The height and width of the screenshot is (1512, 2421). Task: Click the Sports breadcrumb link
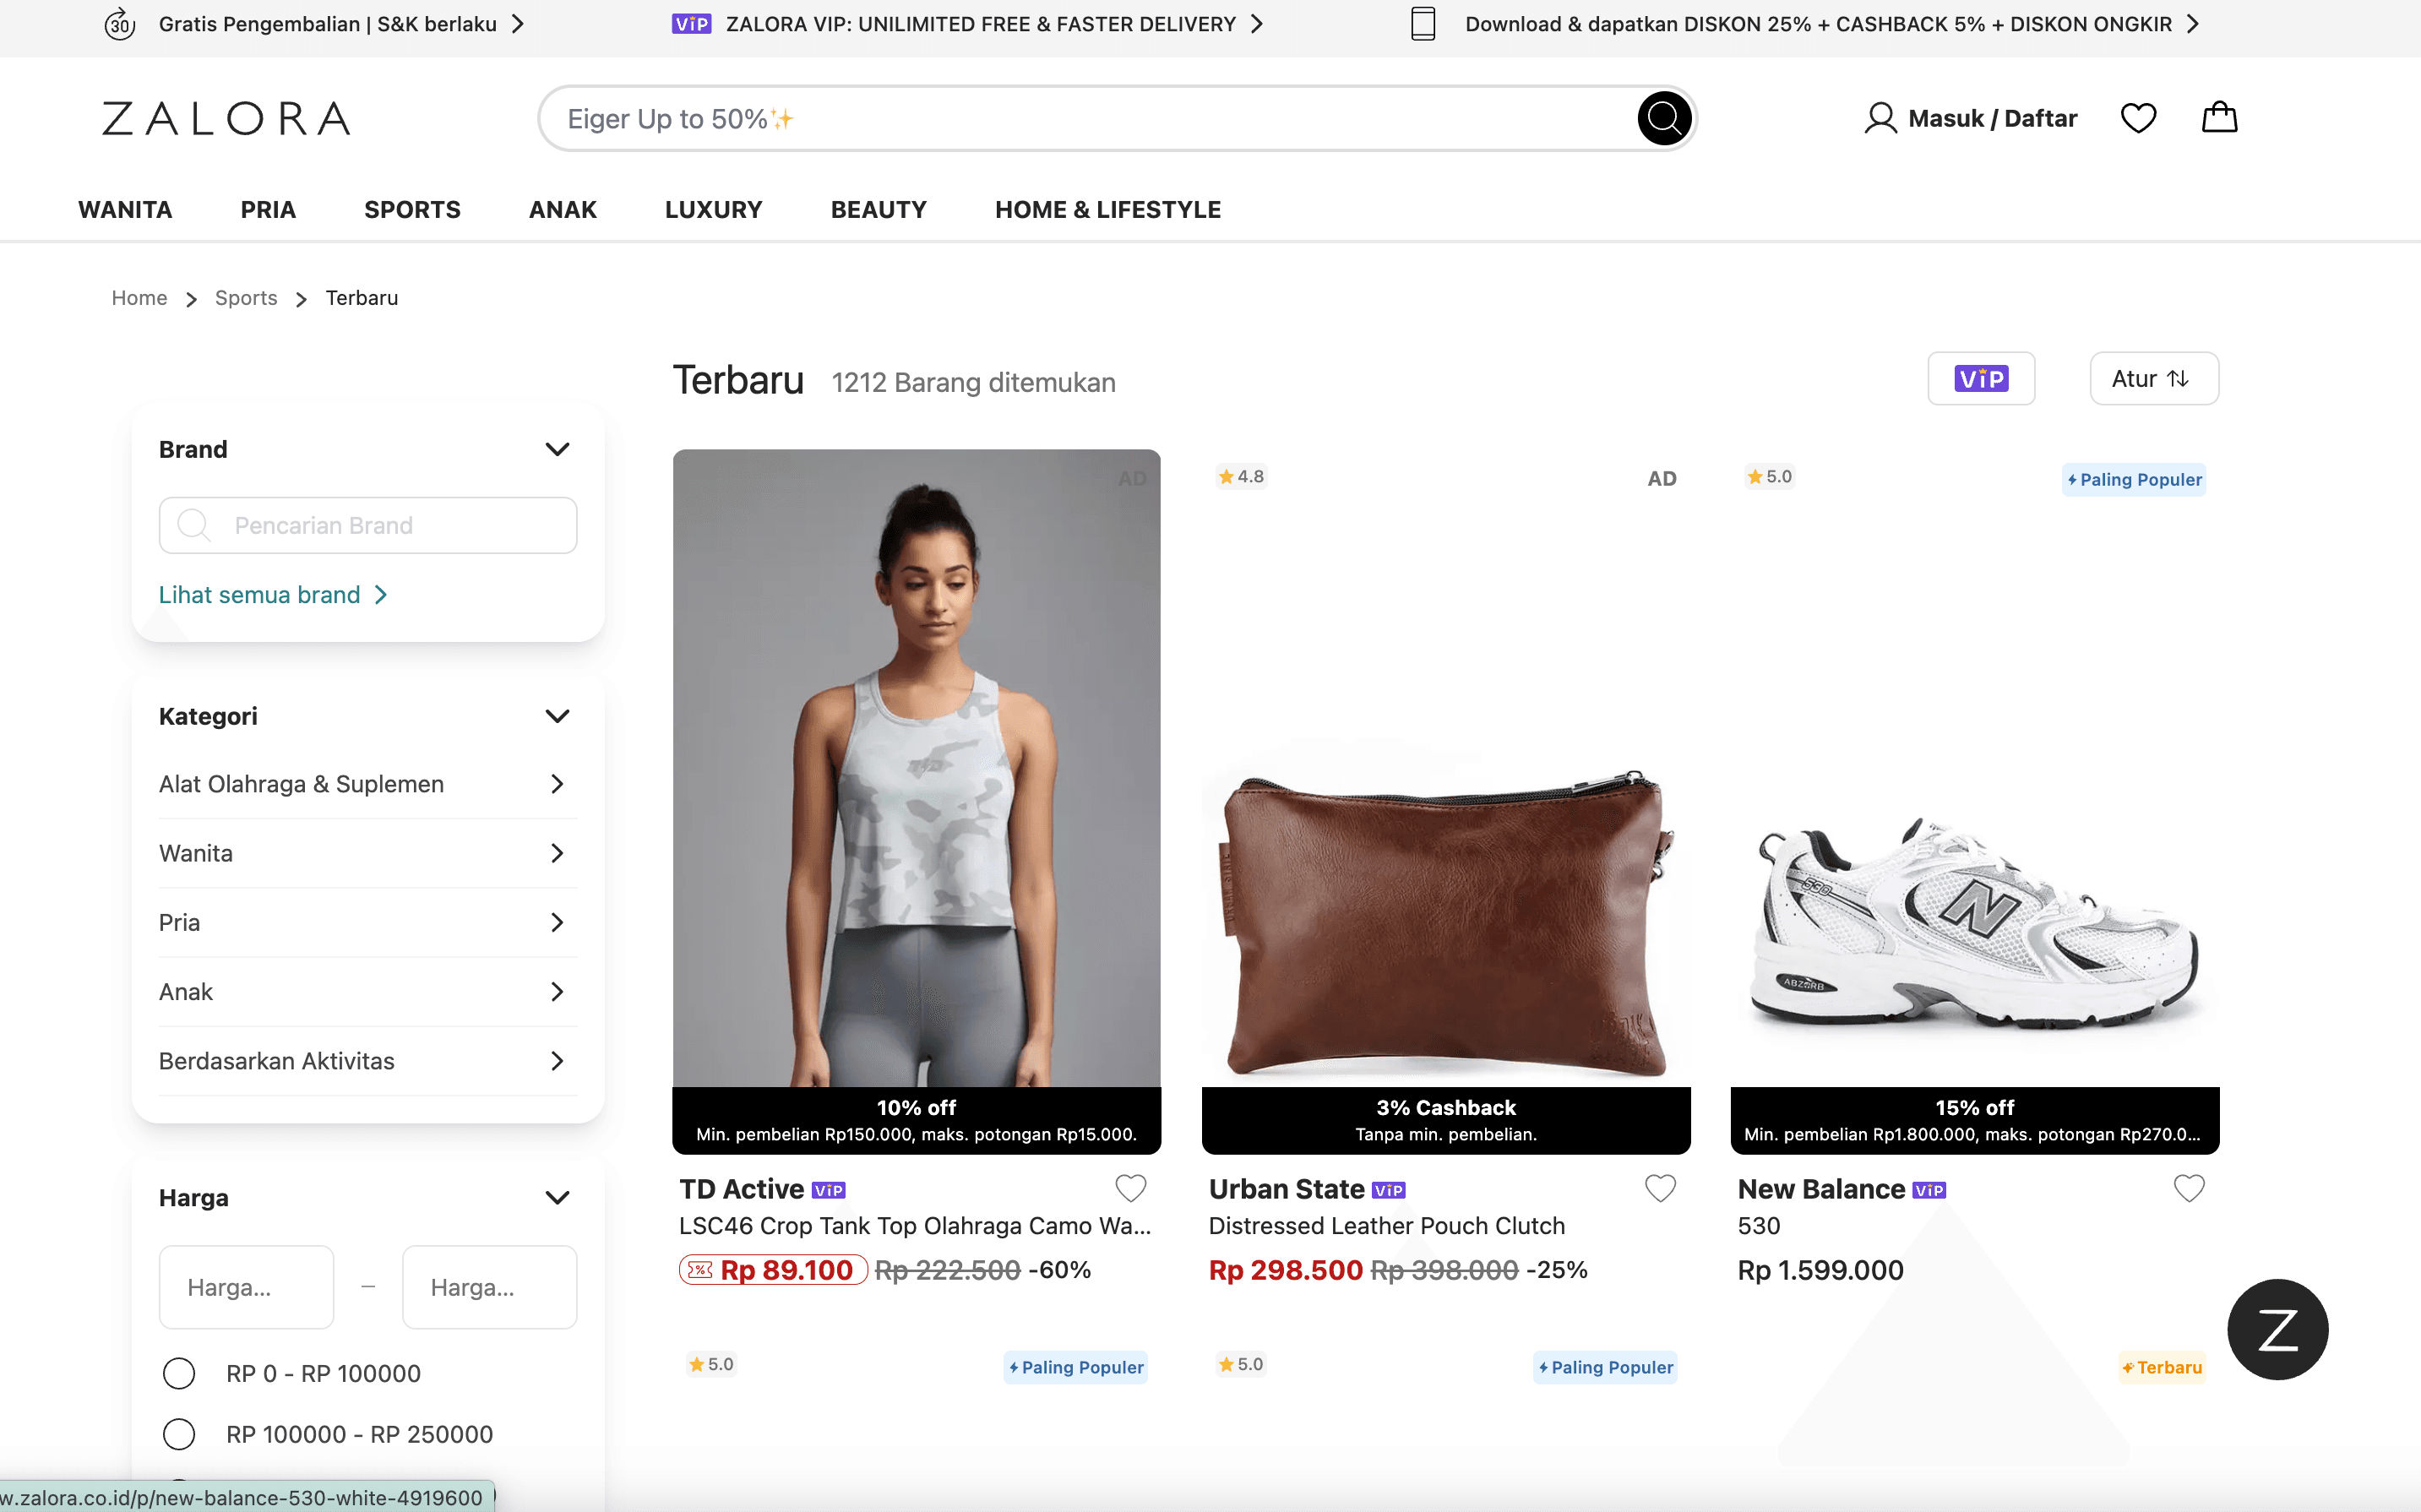coord(246,298)
